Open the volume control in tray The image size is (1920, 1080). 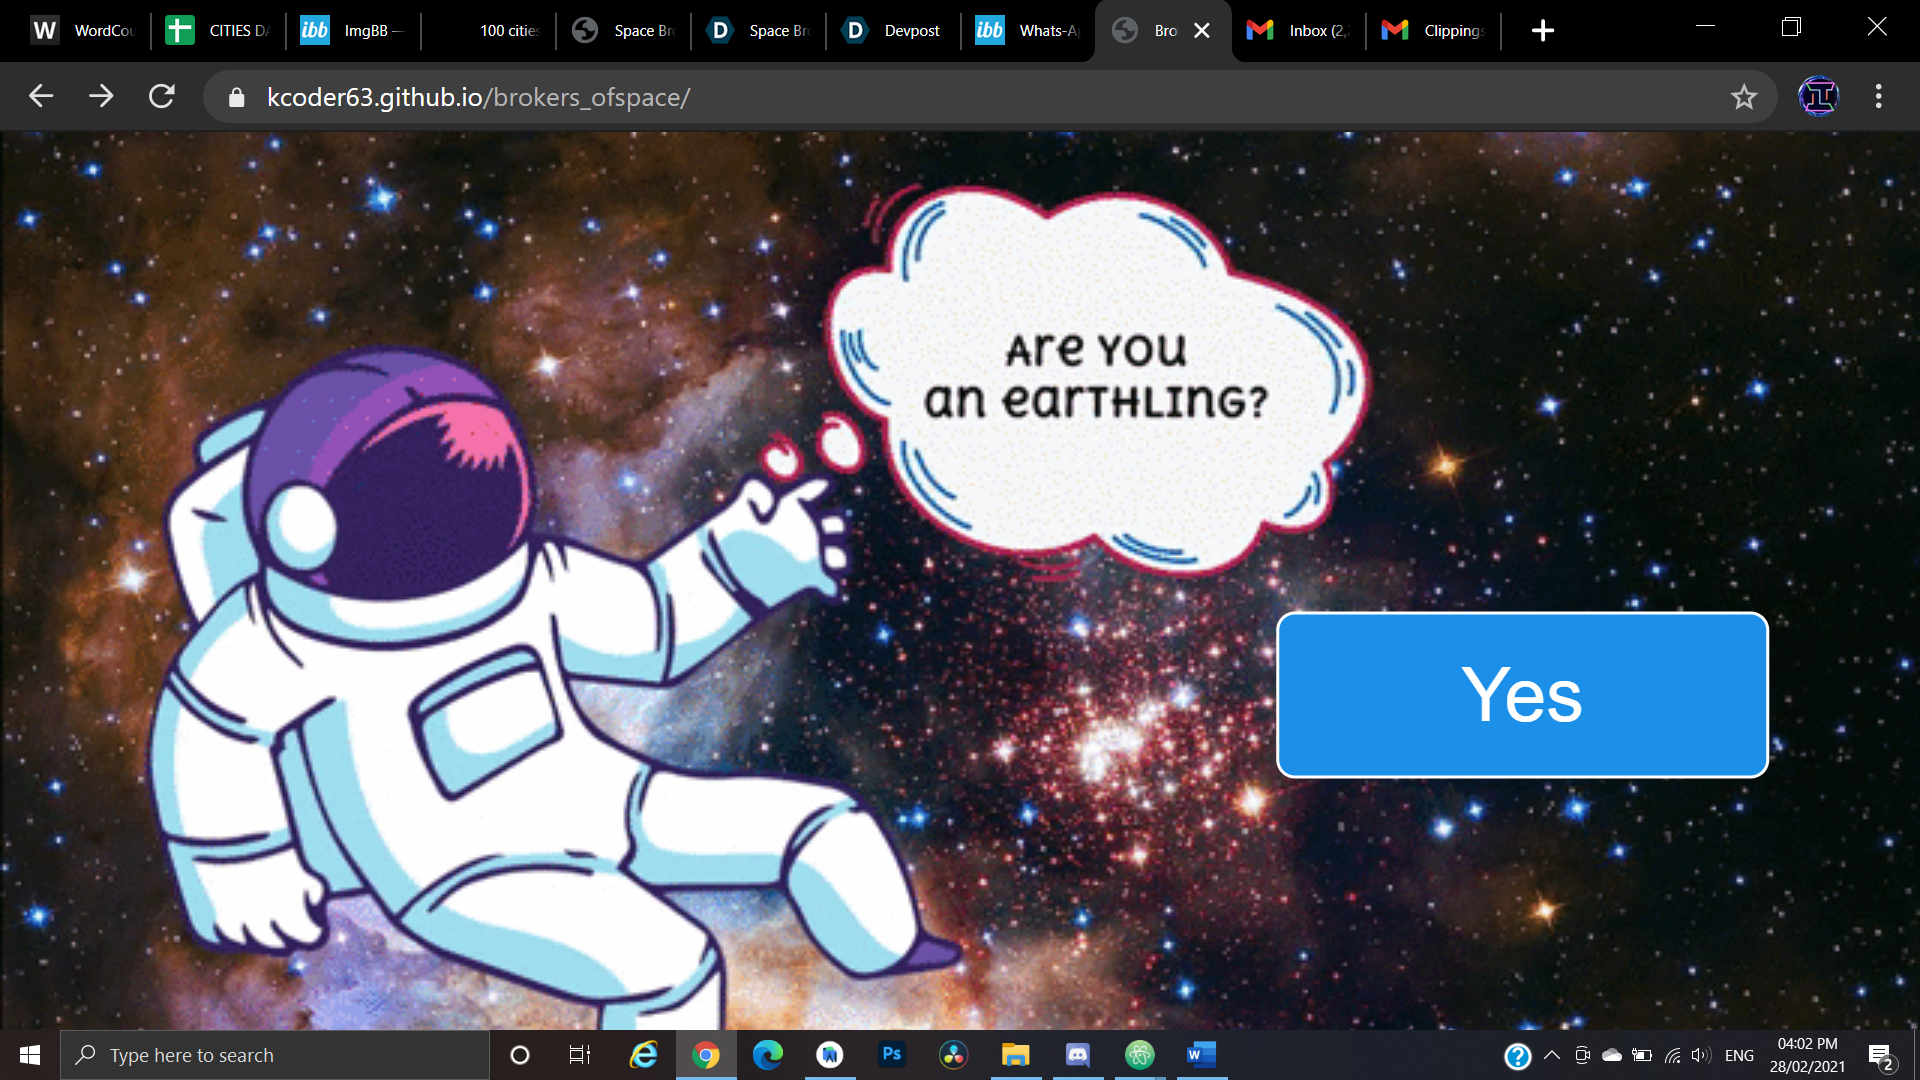(1700, 1055)
